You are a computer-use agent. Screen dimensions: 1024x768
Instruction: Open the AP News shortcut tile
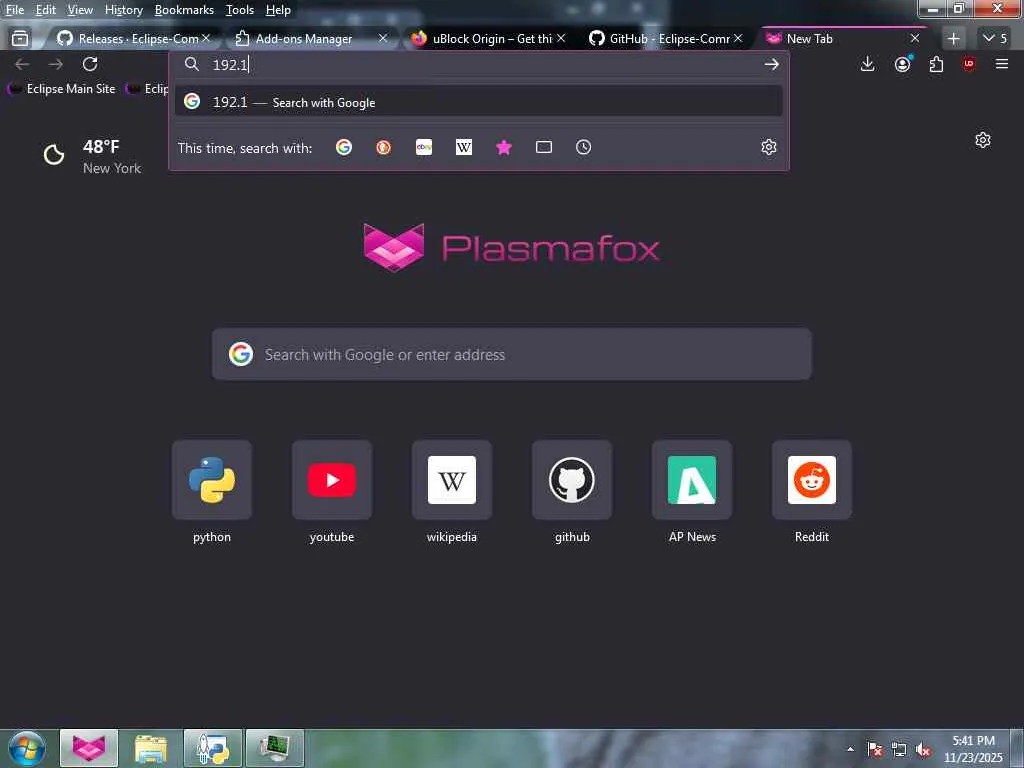click(692, 492)
